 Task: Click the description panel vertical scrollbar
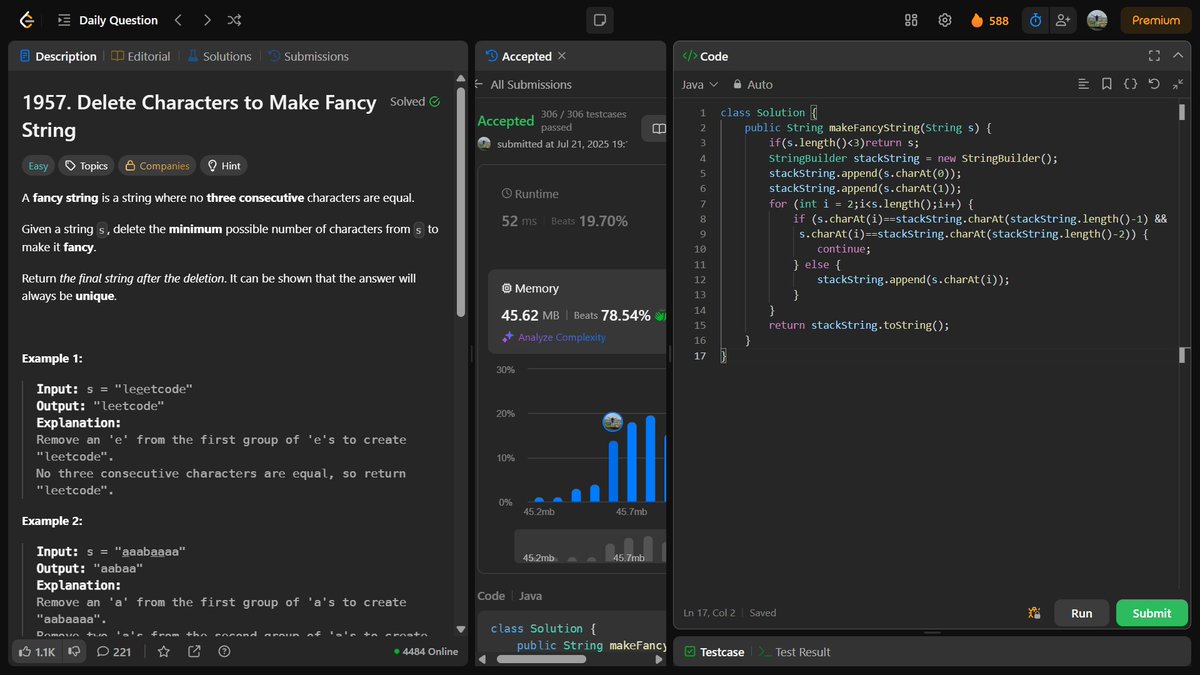pos(461,200)
